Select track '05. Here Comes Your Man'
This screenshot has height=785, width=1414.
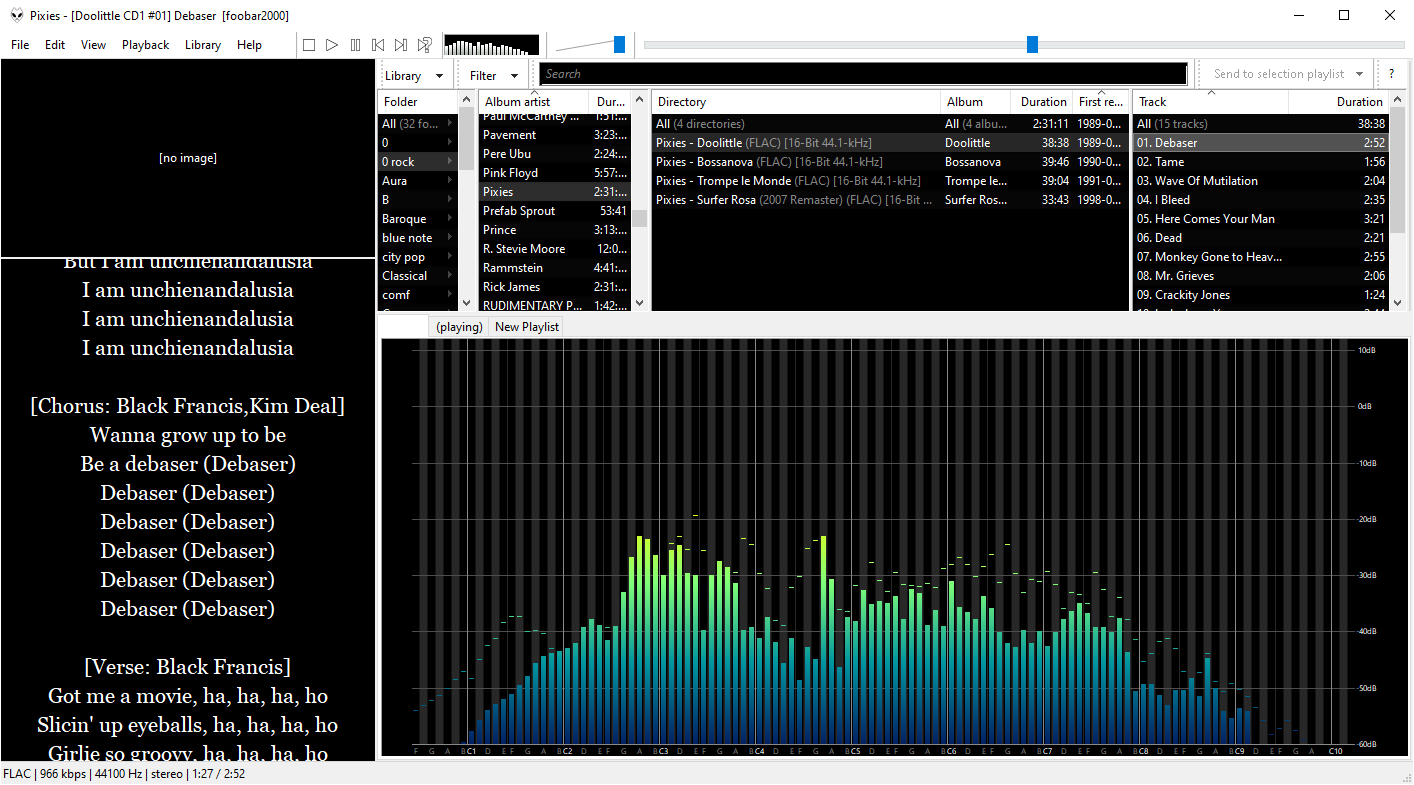1260,219
